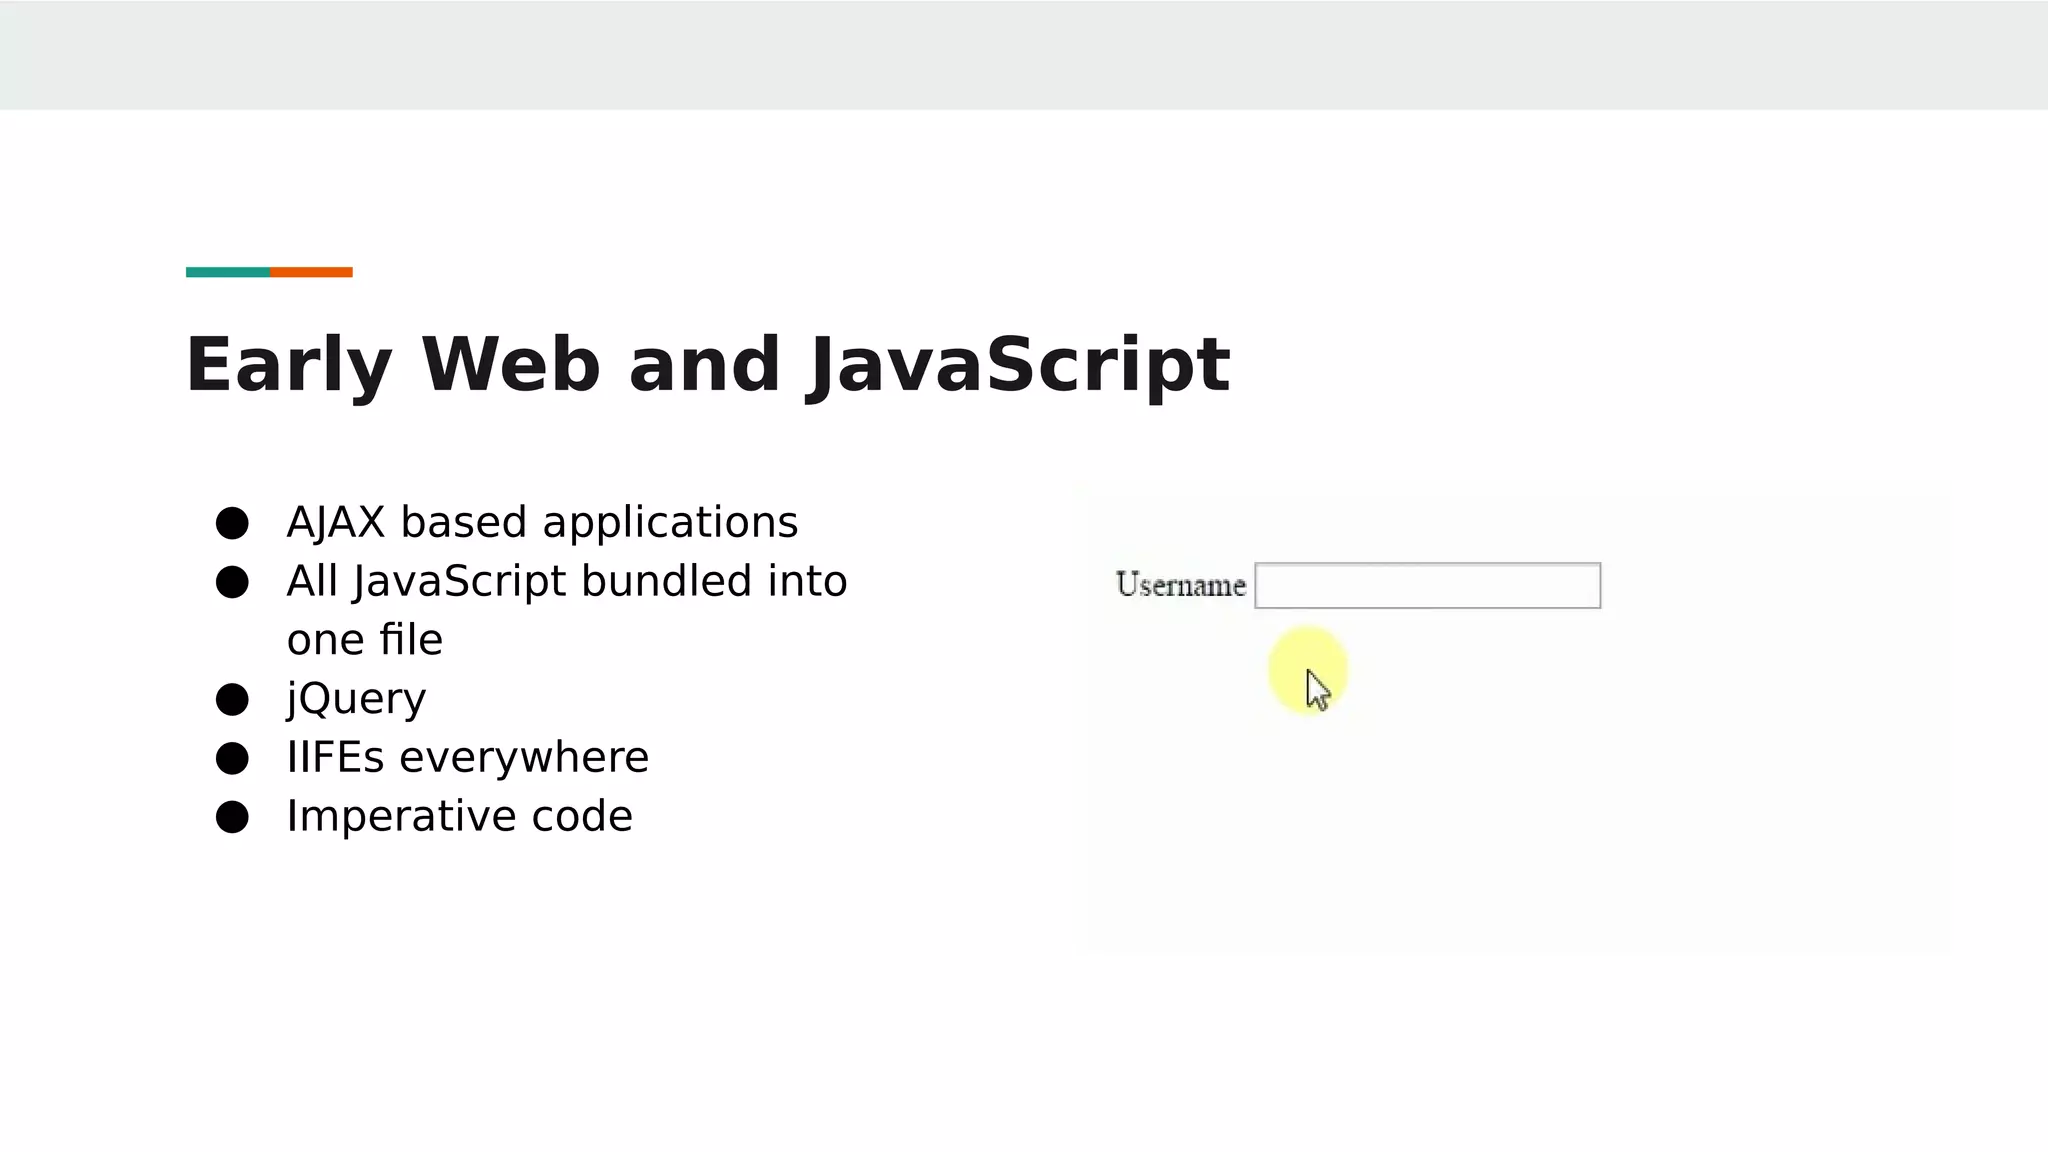Screen dimensions: 2048x1152
Task: Click the mouse pointer arrow in demo image
Action: coord(1317,690)
